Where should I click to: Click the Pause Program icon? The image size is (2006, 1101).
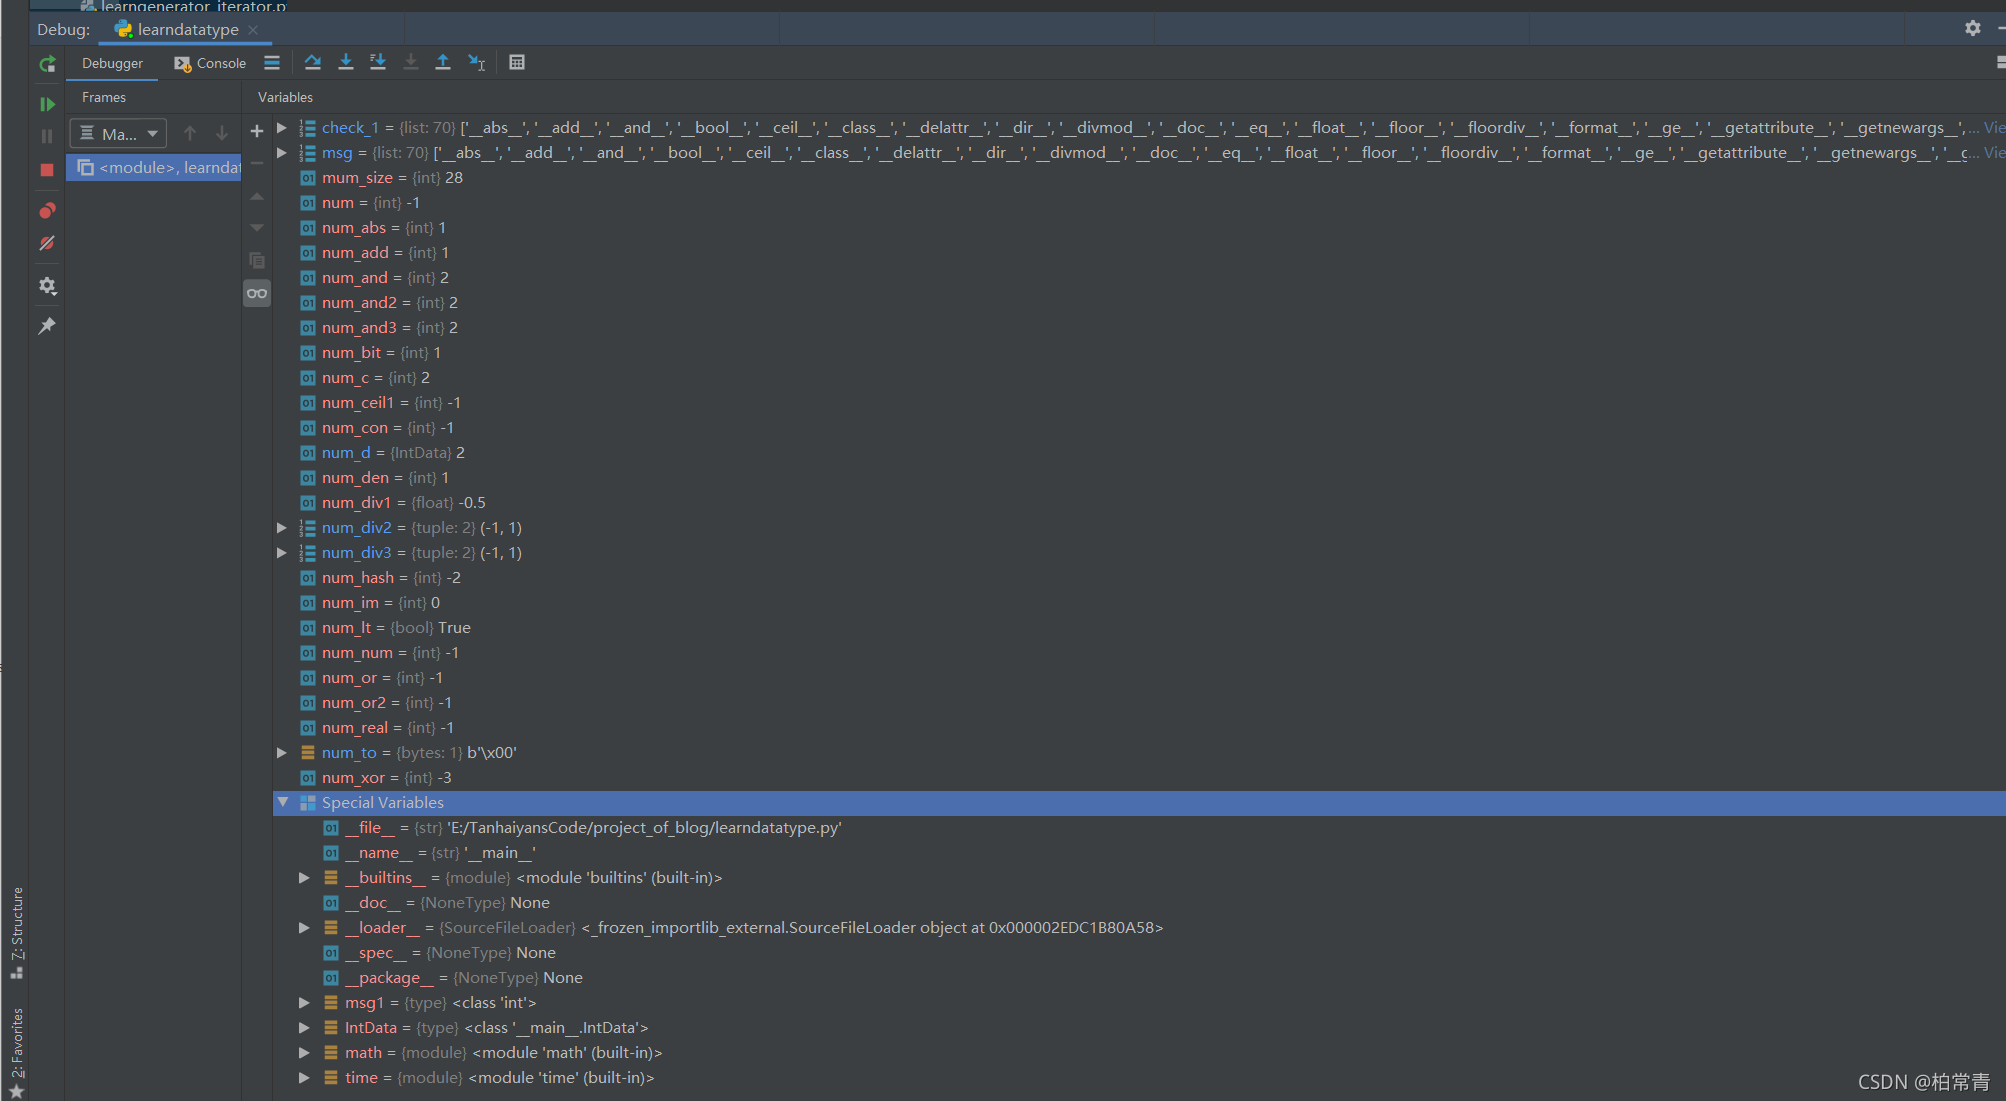click(x=47, y=136)
